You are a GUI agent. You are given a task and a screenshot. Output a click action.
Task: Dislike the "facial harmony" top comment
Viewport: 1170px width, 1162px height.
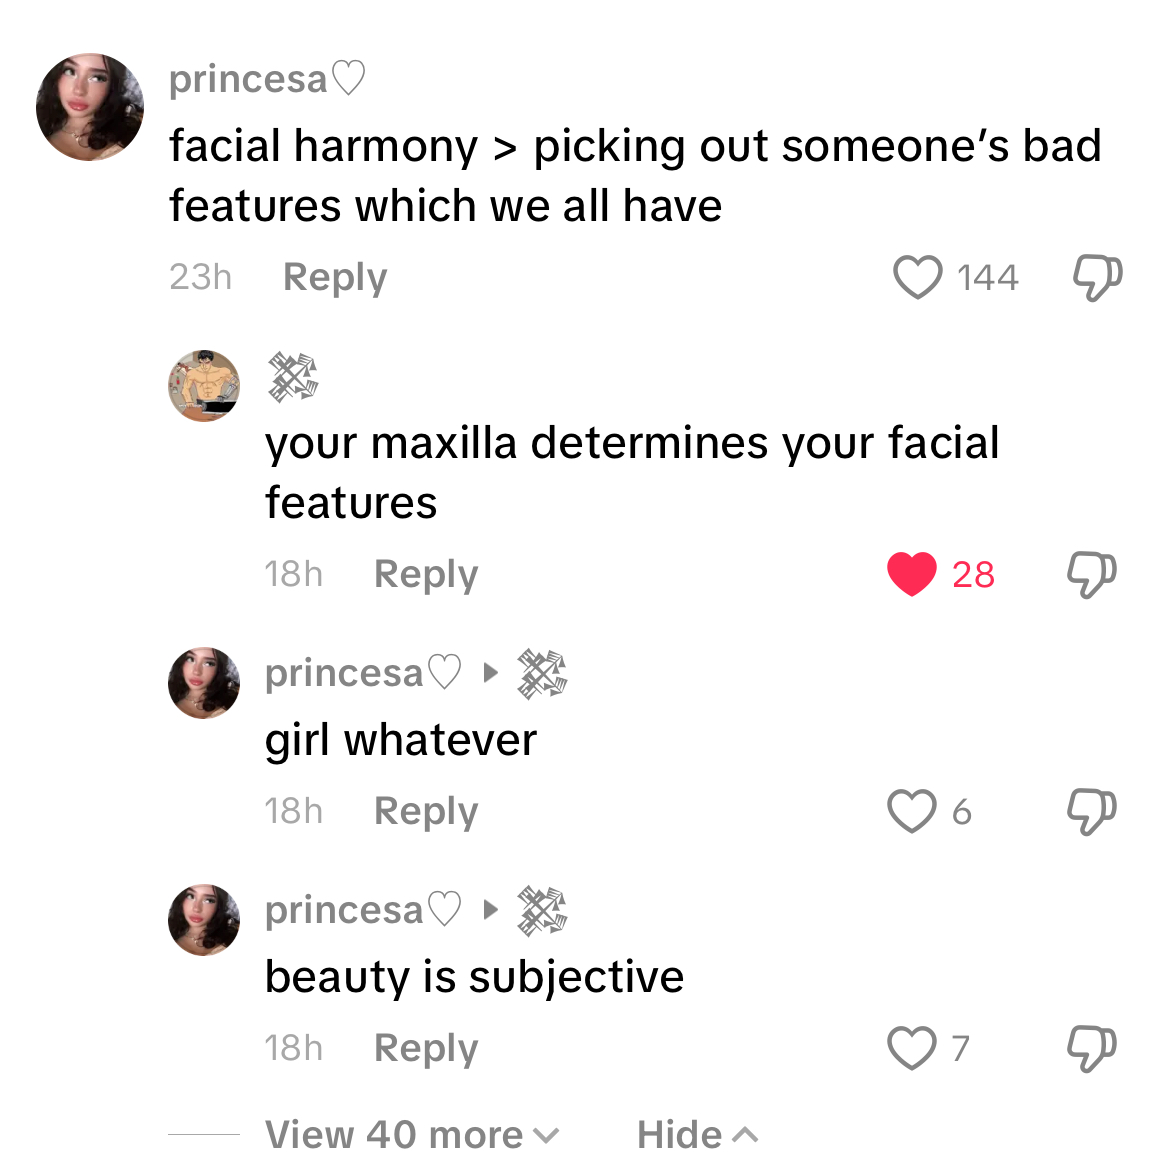click(1097, 277)
